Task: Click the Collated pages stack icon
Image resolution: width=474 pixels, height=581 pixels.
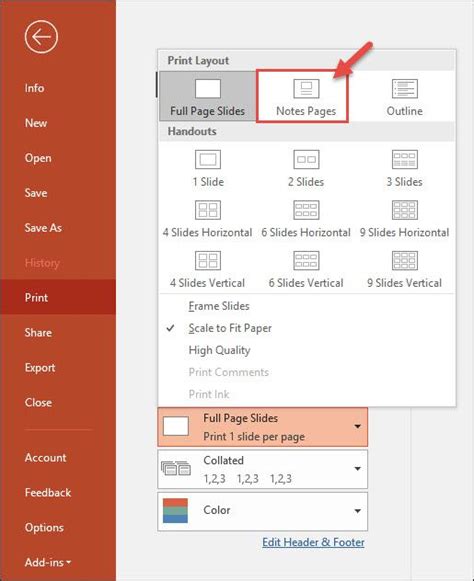Action: [176, 468]
